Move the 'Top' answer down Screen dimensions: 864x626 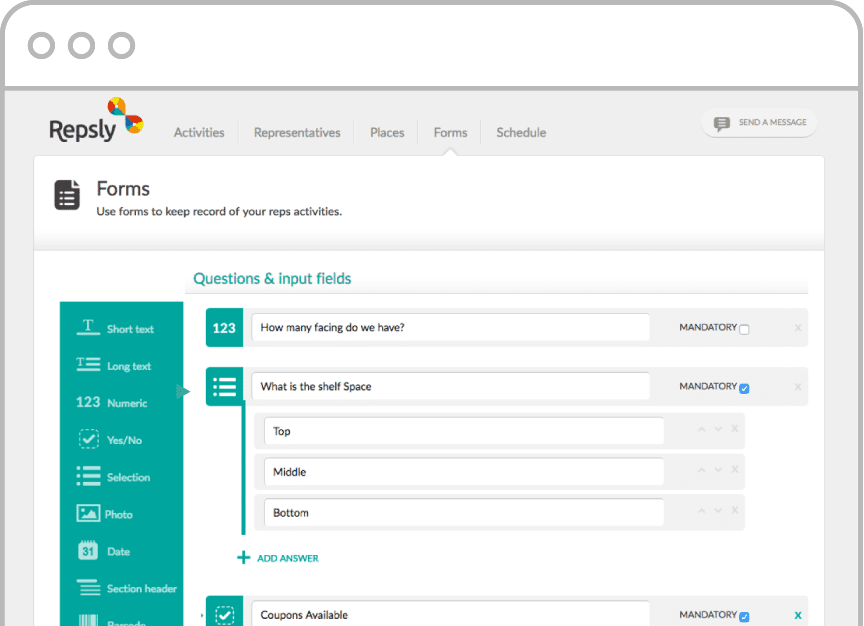pos(718,429)
